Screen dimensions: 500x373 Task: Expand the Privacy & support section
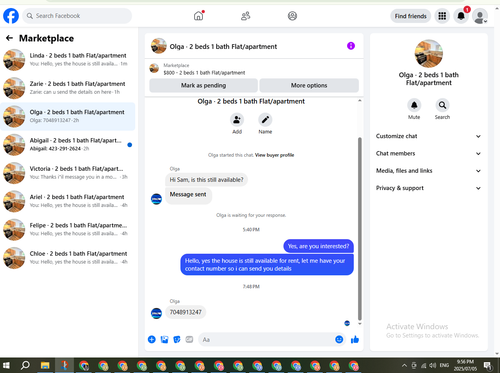point(428,188)
